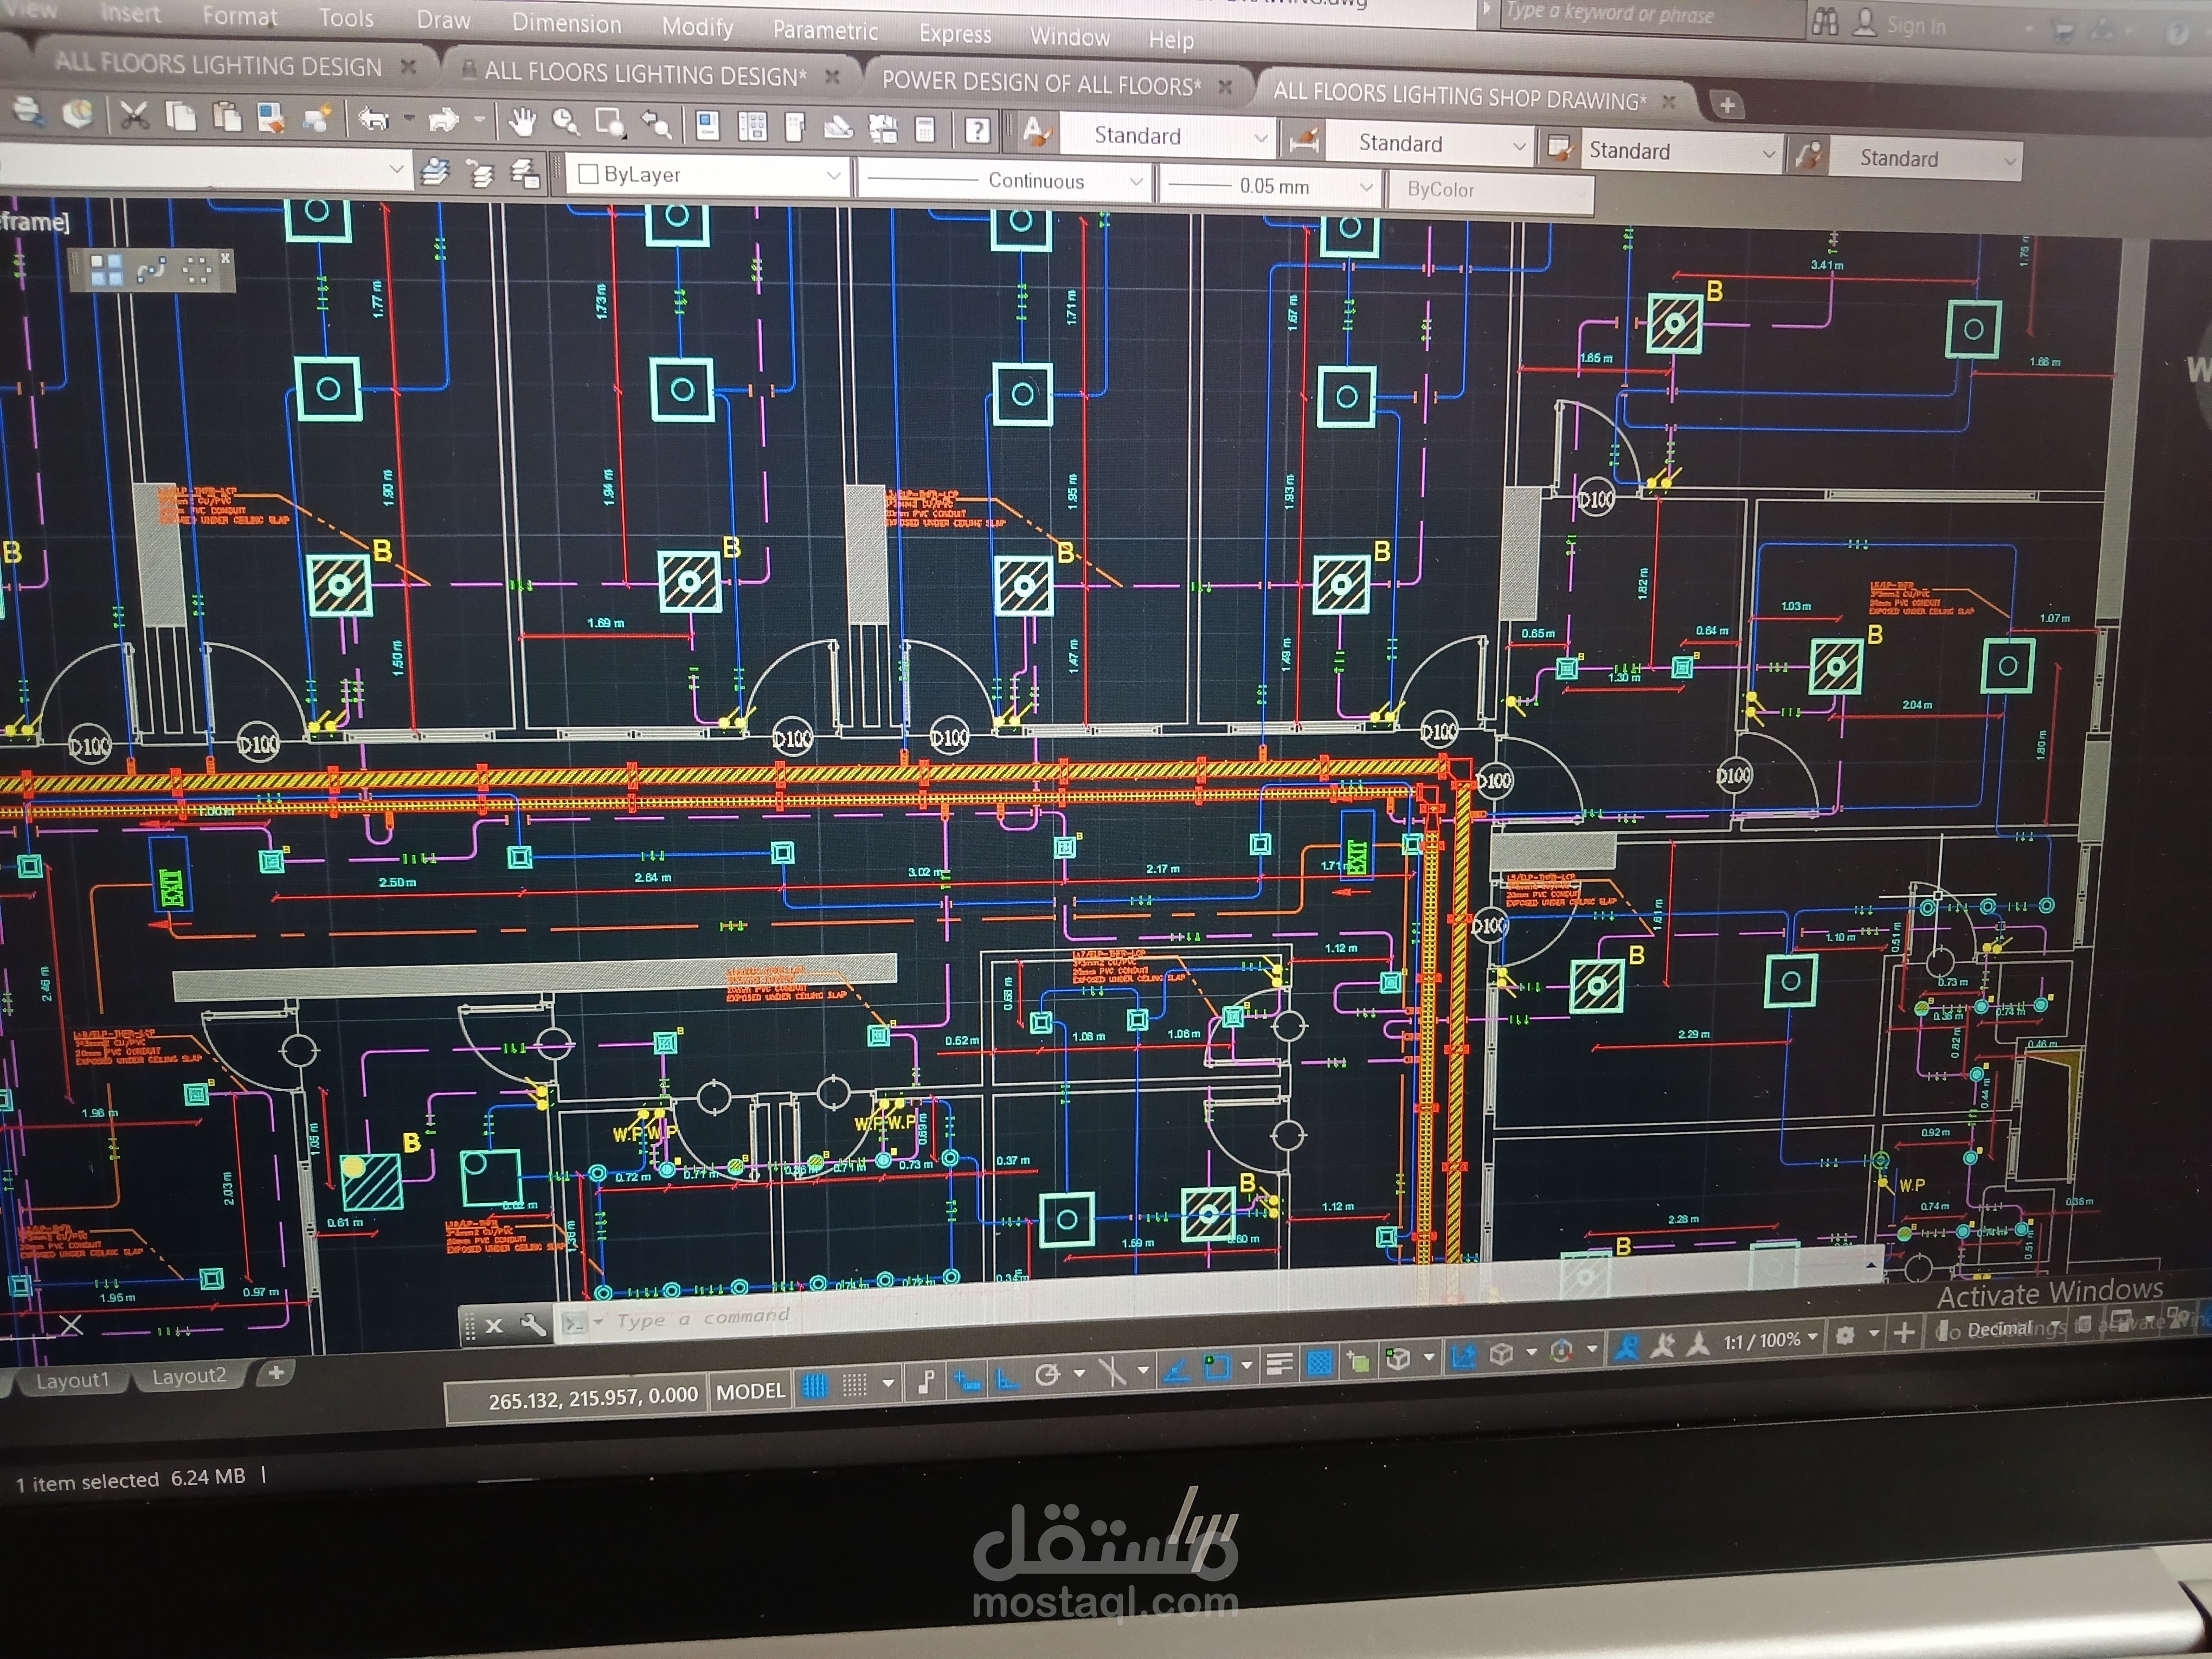Toggle lineweight display in status bar
The width and height of the screenshot is (2212, 1659).
point(1279,1365)
